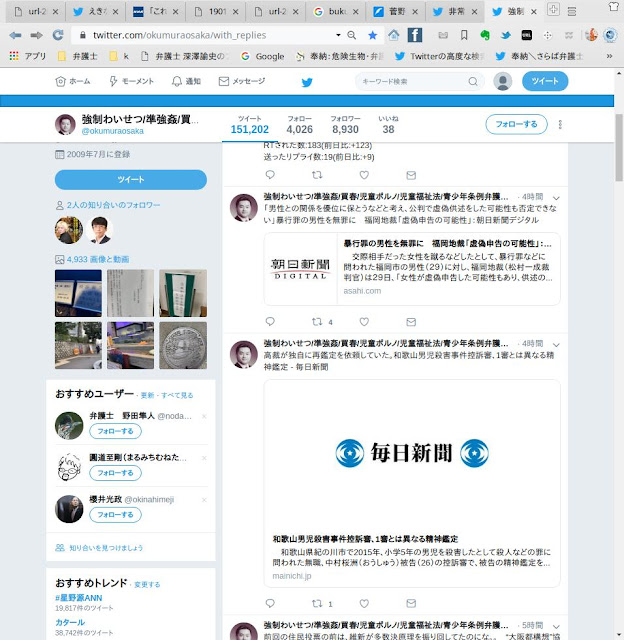Click the page vertical scrollbar thumb
This screenshot has height=640, width=624.
click(619, 147)
